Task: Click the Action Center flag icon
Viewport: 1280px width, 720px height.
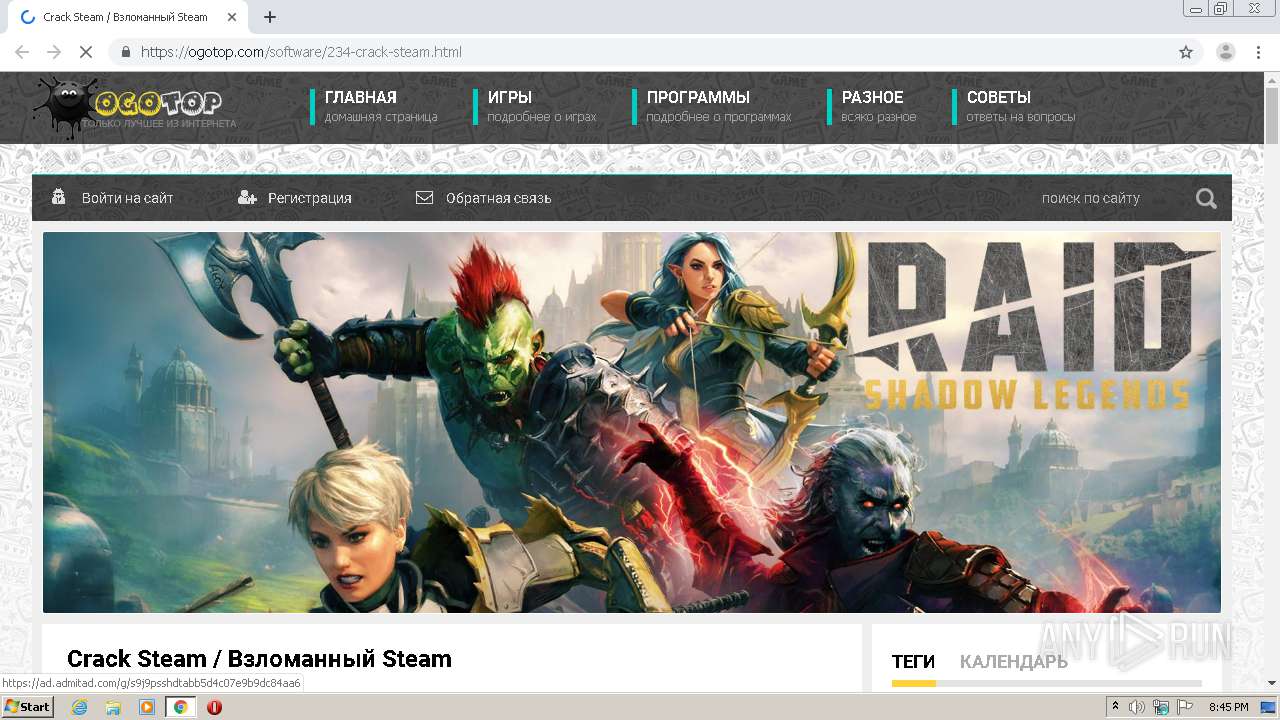Action: [1184, 707]
